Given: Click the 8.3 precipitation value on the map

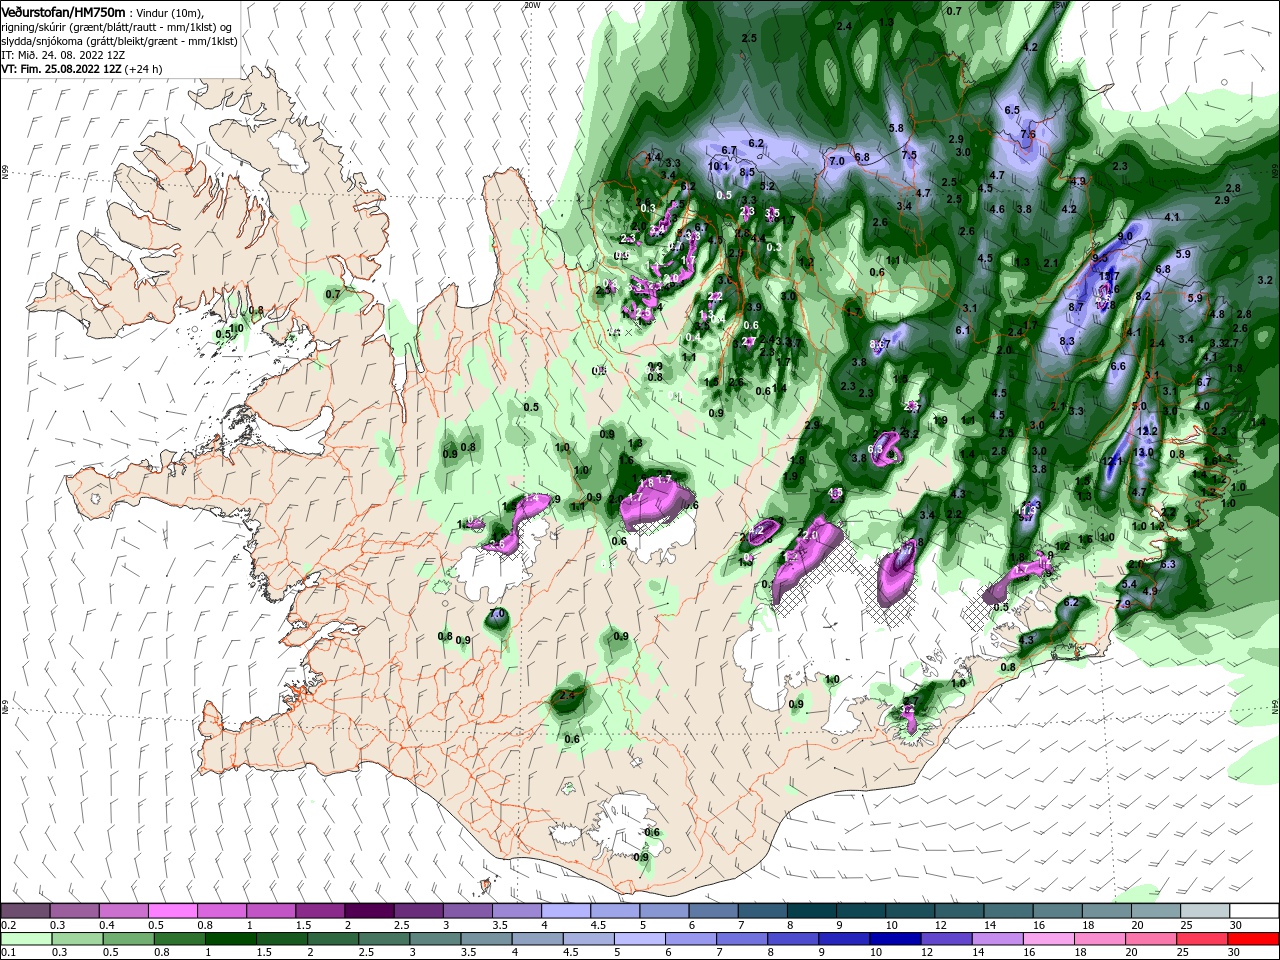Looking at the screenshot, I should click(x=1067, y=341).
